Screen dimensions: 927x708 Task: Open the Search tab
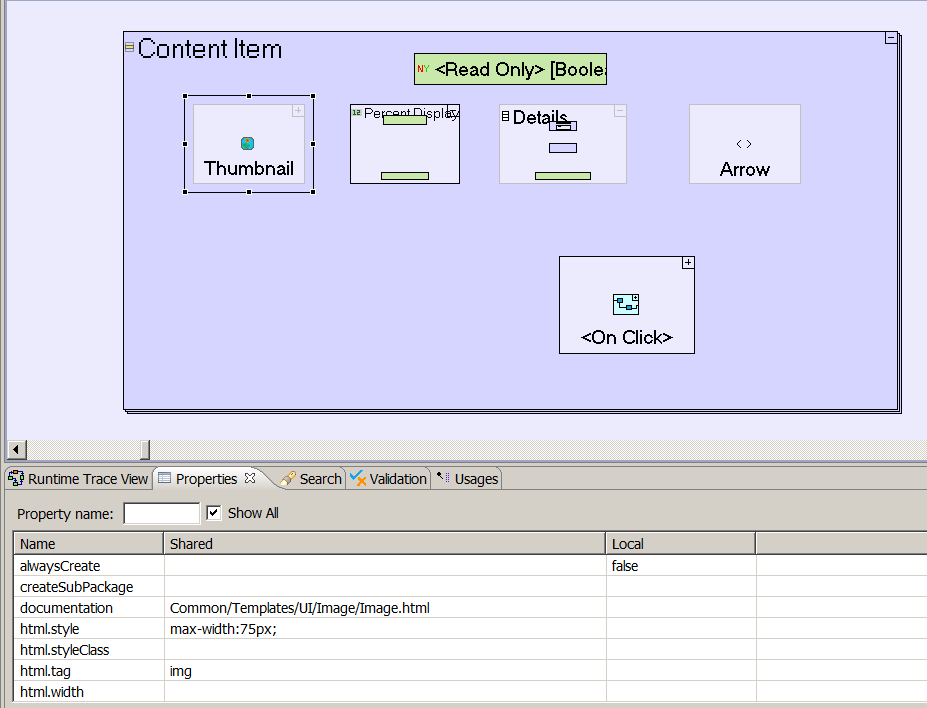[311, 479]
